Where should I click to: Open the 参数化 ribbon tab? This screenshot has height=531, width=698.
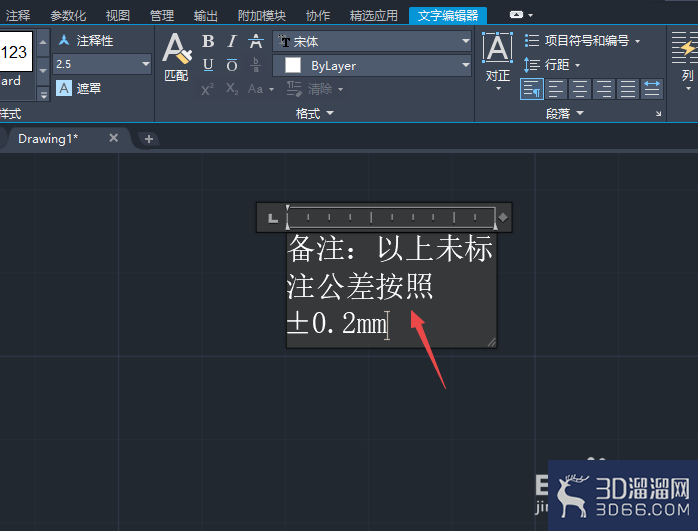click(68, 16)
